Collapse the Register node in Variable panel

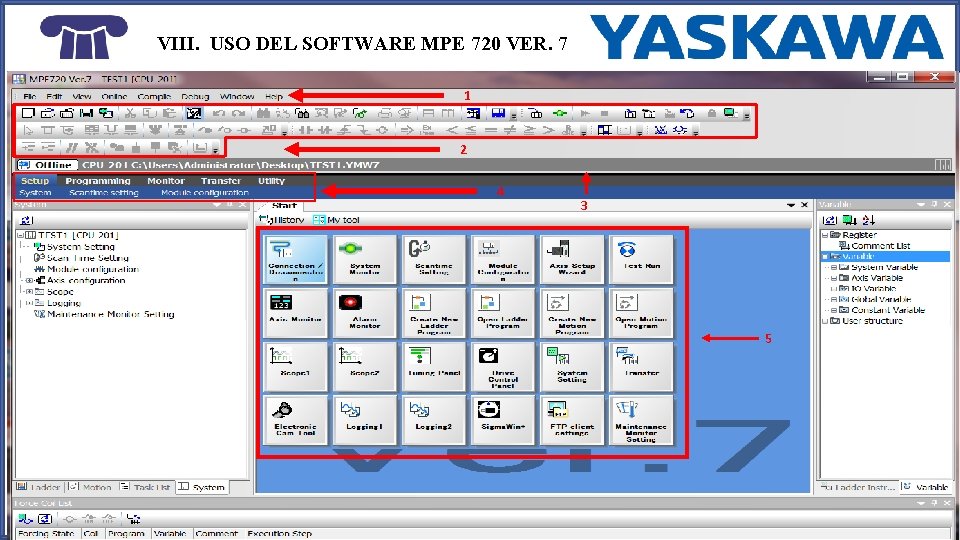click(825, 235)
